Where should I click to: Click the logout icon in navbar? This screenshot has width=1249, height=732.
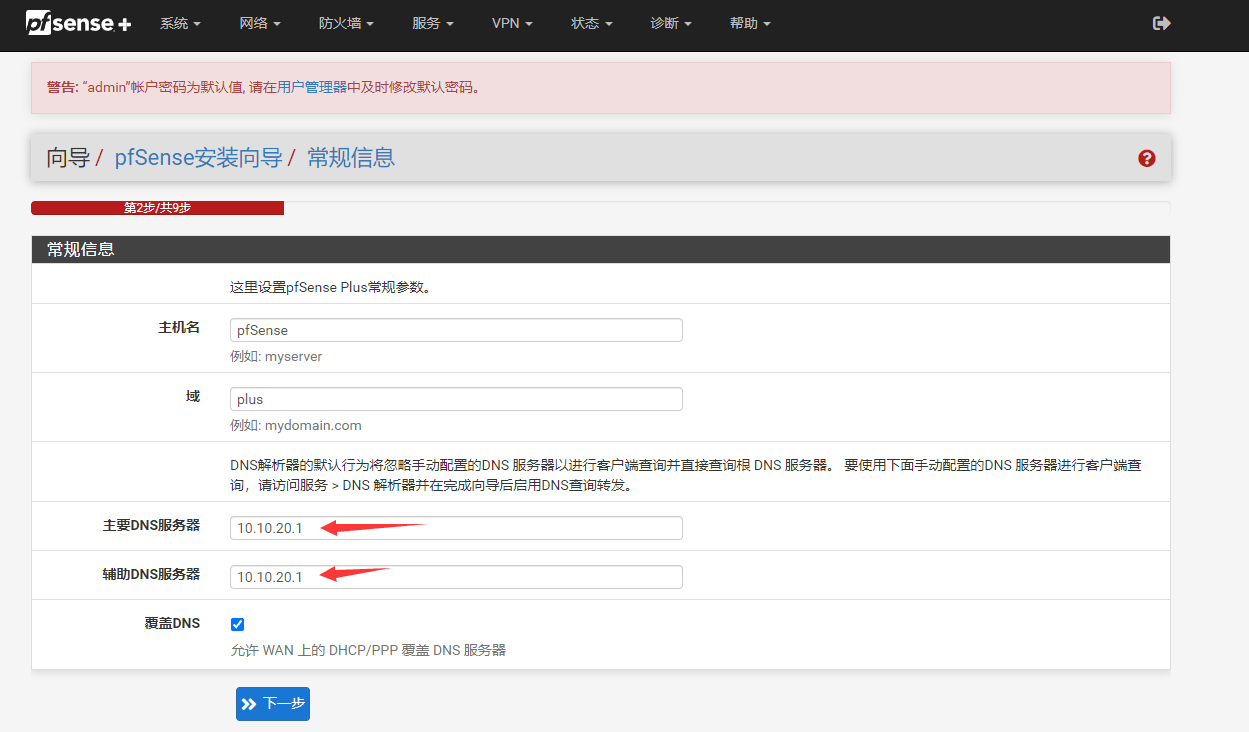1161,23
